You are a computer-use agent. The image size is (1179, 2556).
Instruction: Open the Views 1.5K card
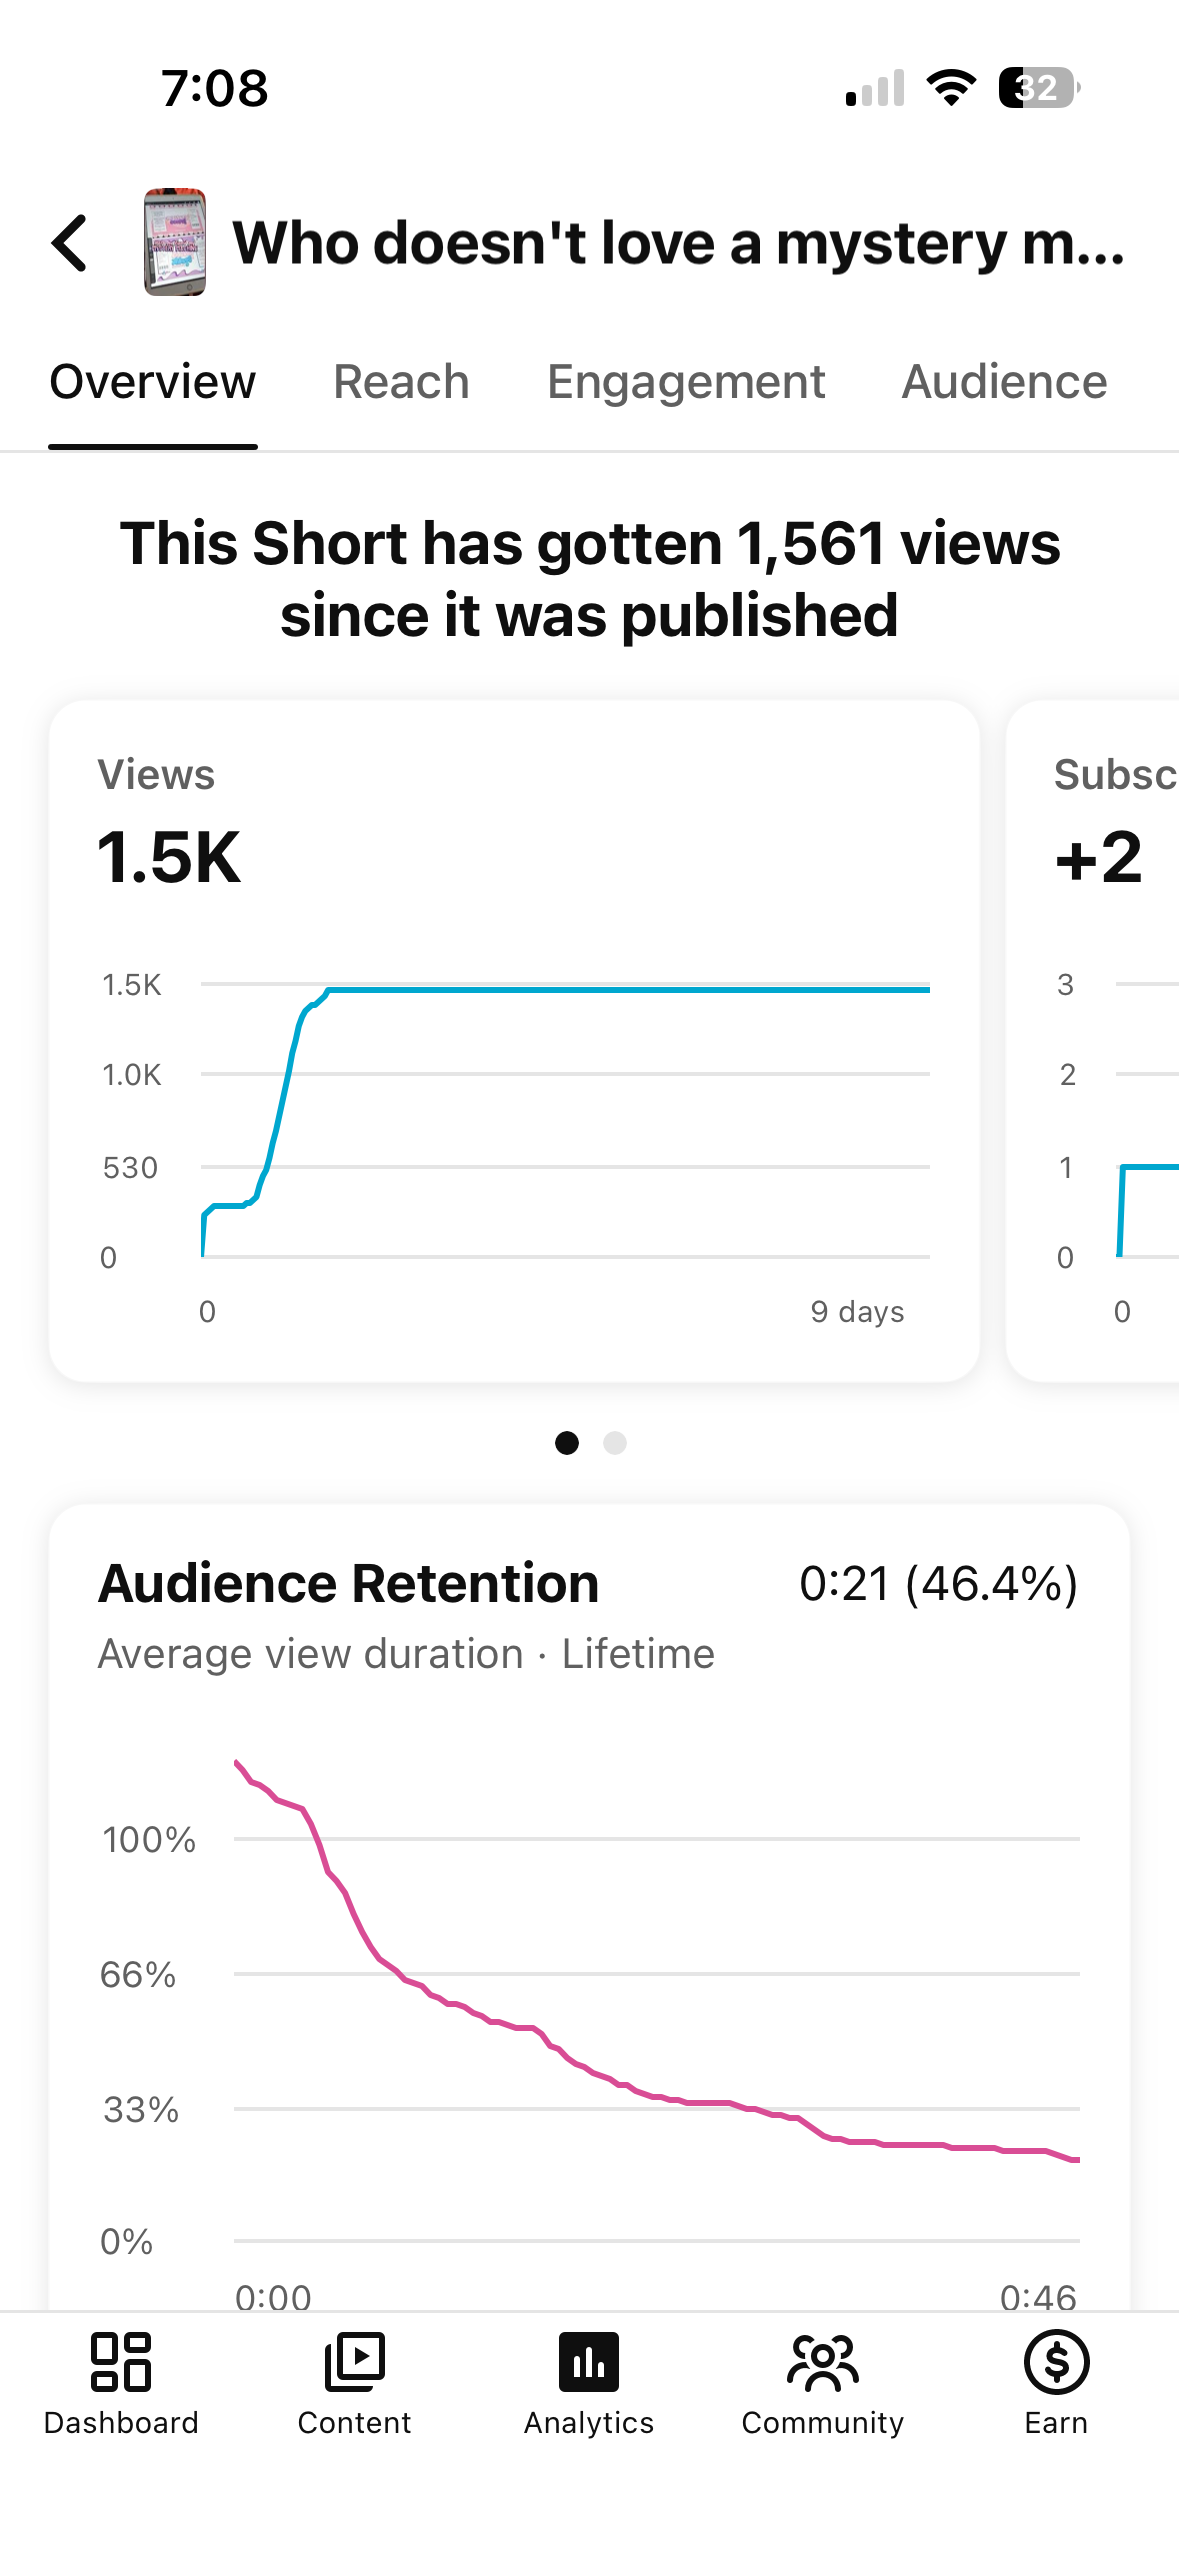point(514,1041)
